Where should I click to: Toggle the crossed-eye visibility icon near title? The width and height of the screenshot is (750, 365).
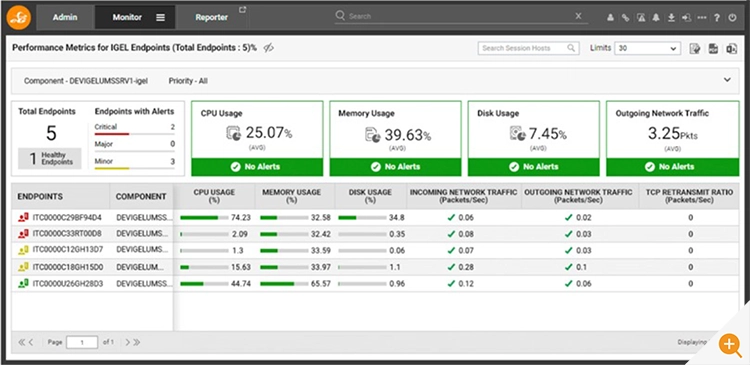pyautogui.click(x=269, y=47)
